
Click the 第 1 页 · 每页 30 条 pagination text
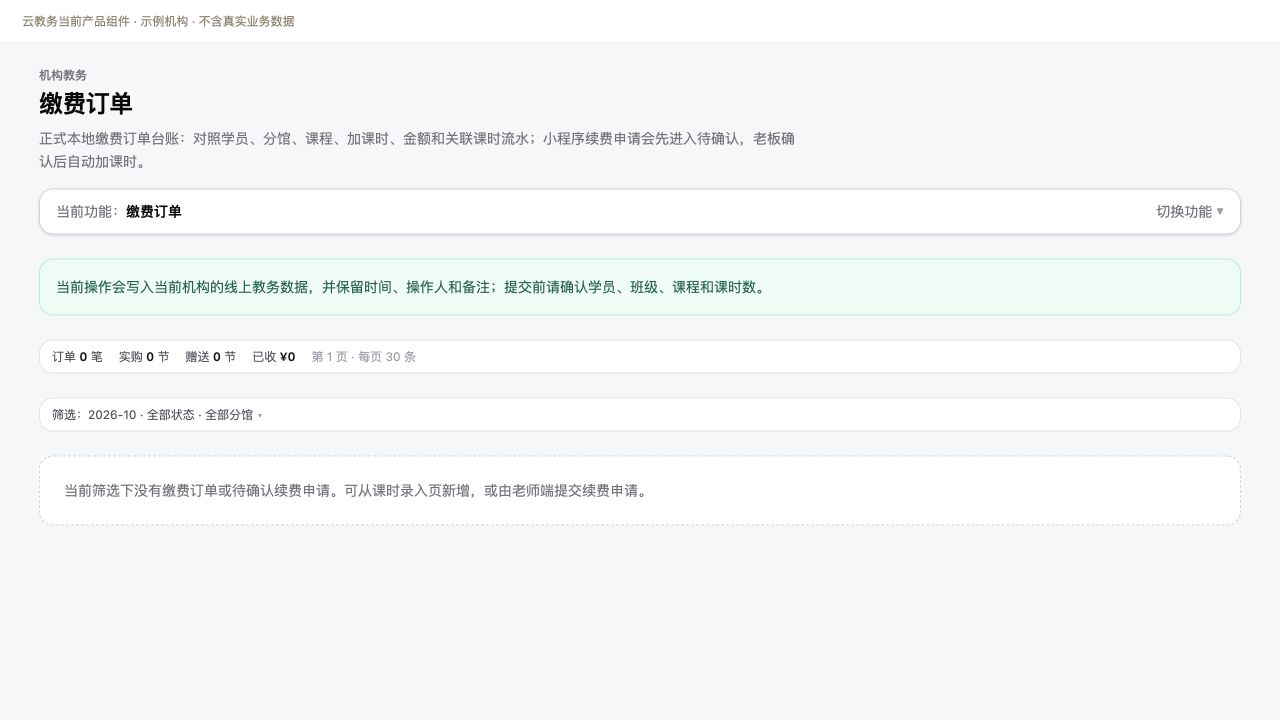point(364,357)
